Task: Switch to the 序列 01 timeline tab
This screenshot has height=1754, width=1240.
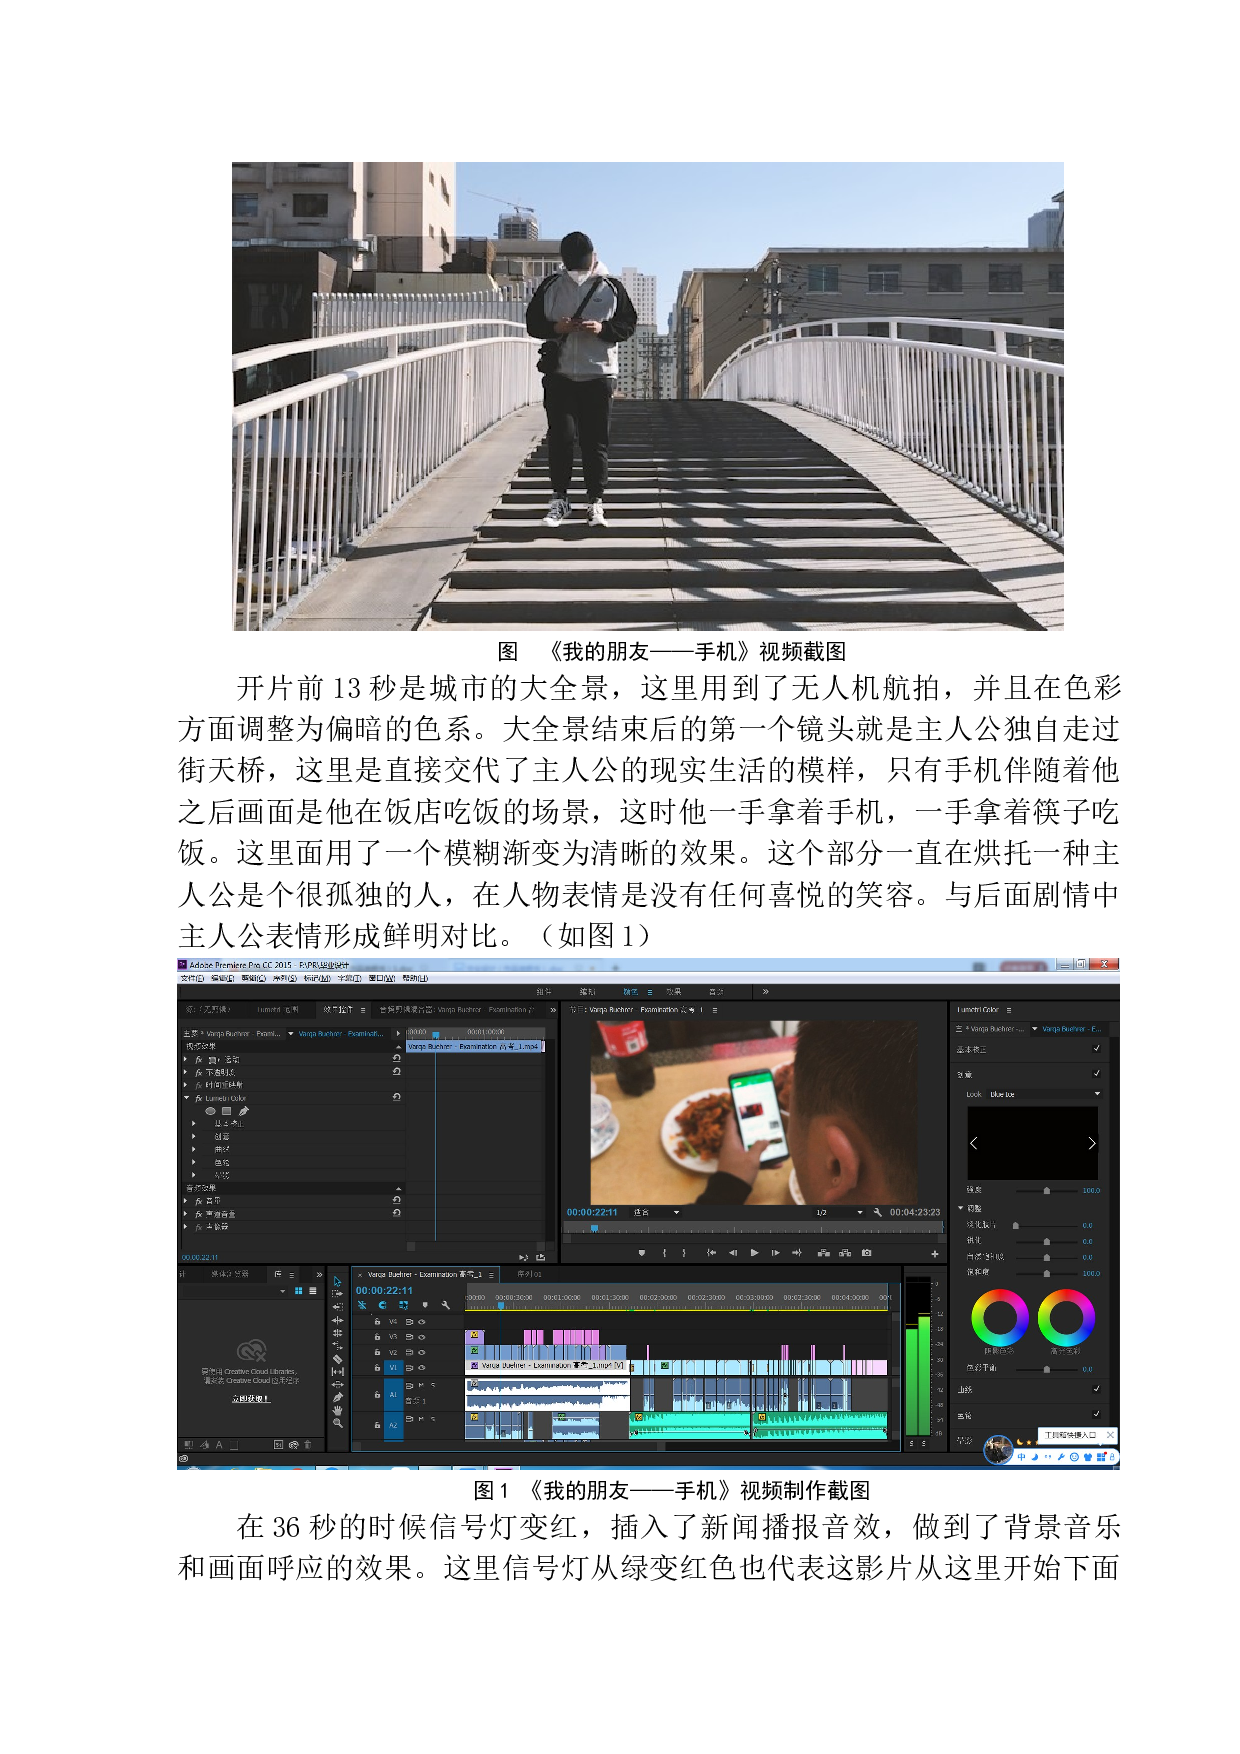Action: 529,1275
